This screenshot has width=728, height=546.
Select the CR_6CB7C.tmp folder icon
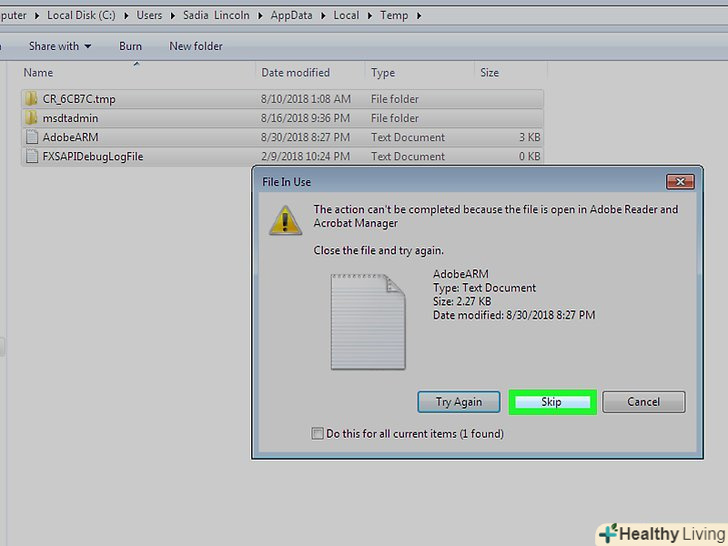31,99
